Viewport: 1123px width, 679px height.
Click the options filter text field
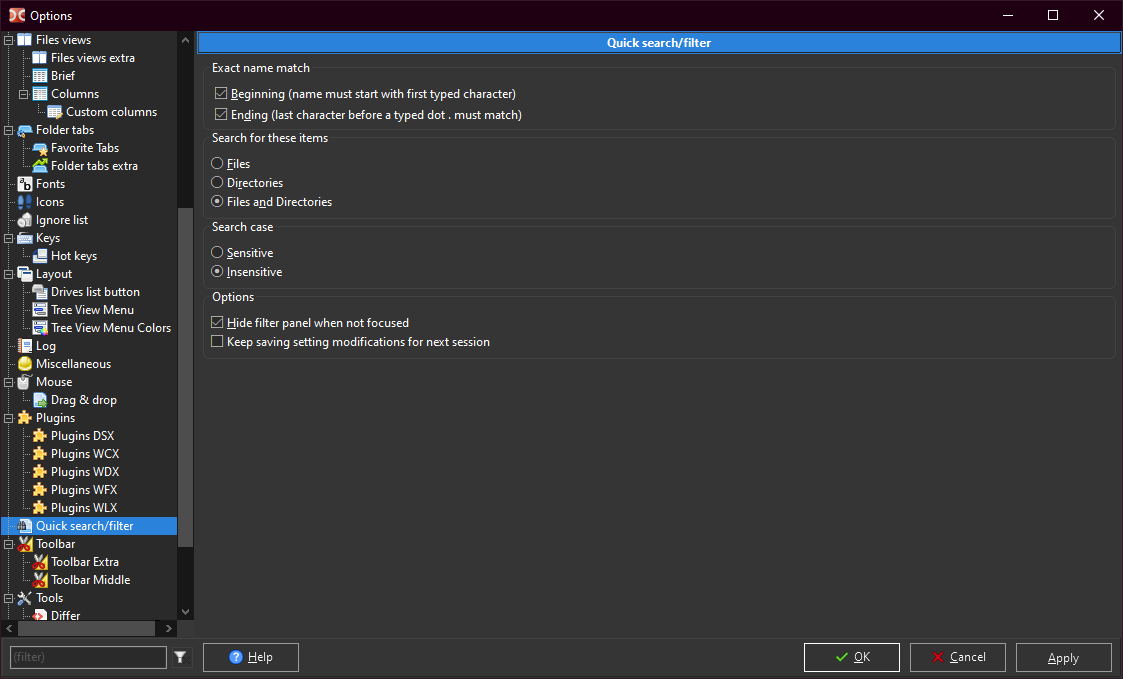[x=88, y=657]
